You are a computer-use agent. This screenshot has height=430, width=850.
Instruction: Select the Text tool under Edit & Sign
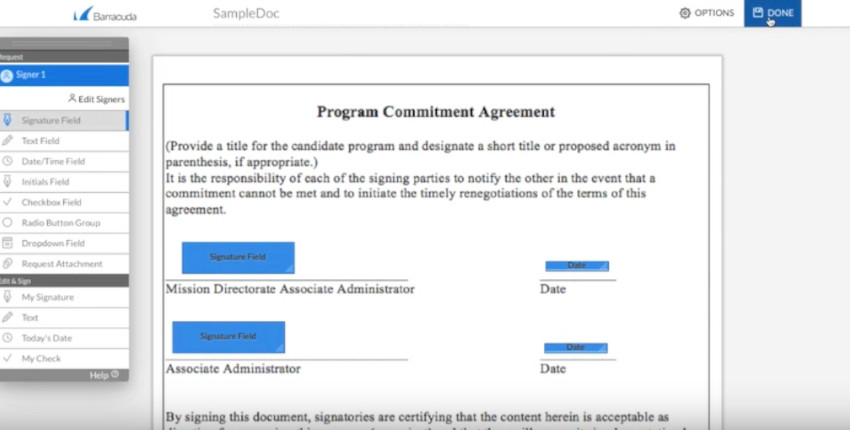click(30, 317)
